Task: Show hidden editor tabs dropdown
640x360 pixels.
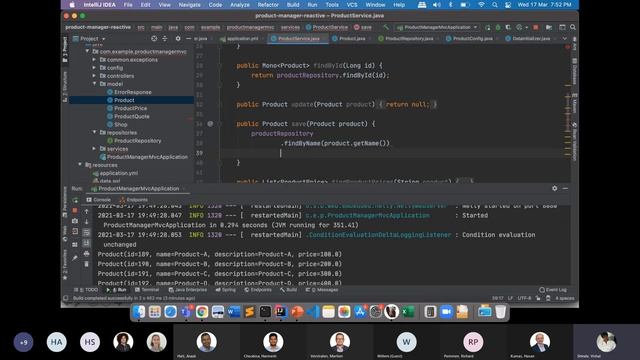Action: point(564,38)
